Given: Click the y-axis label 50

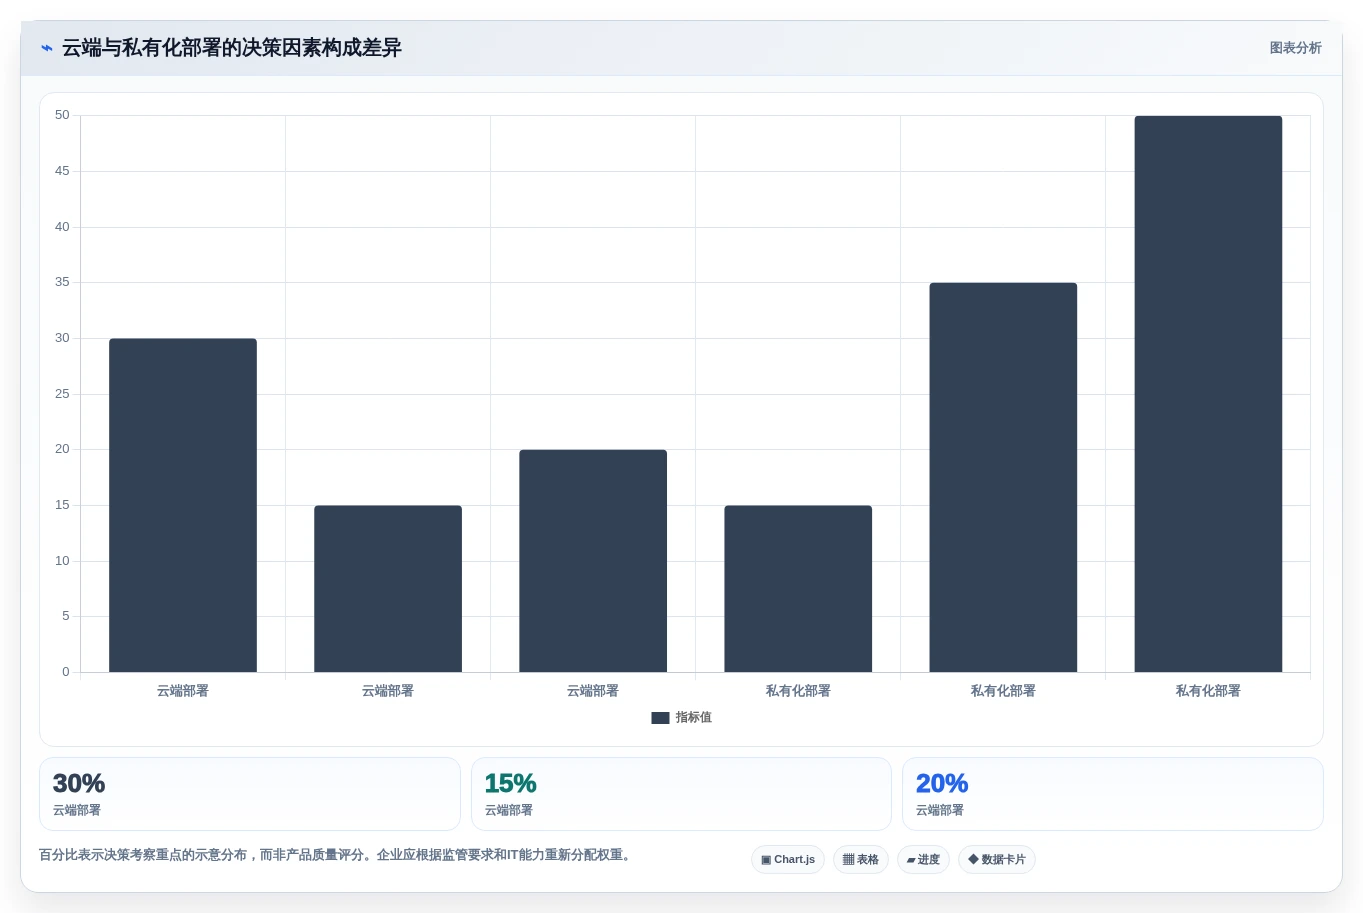Looking at the screenshot, I should [x=62, y=116].
